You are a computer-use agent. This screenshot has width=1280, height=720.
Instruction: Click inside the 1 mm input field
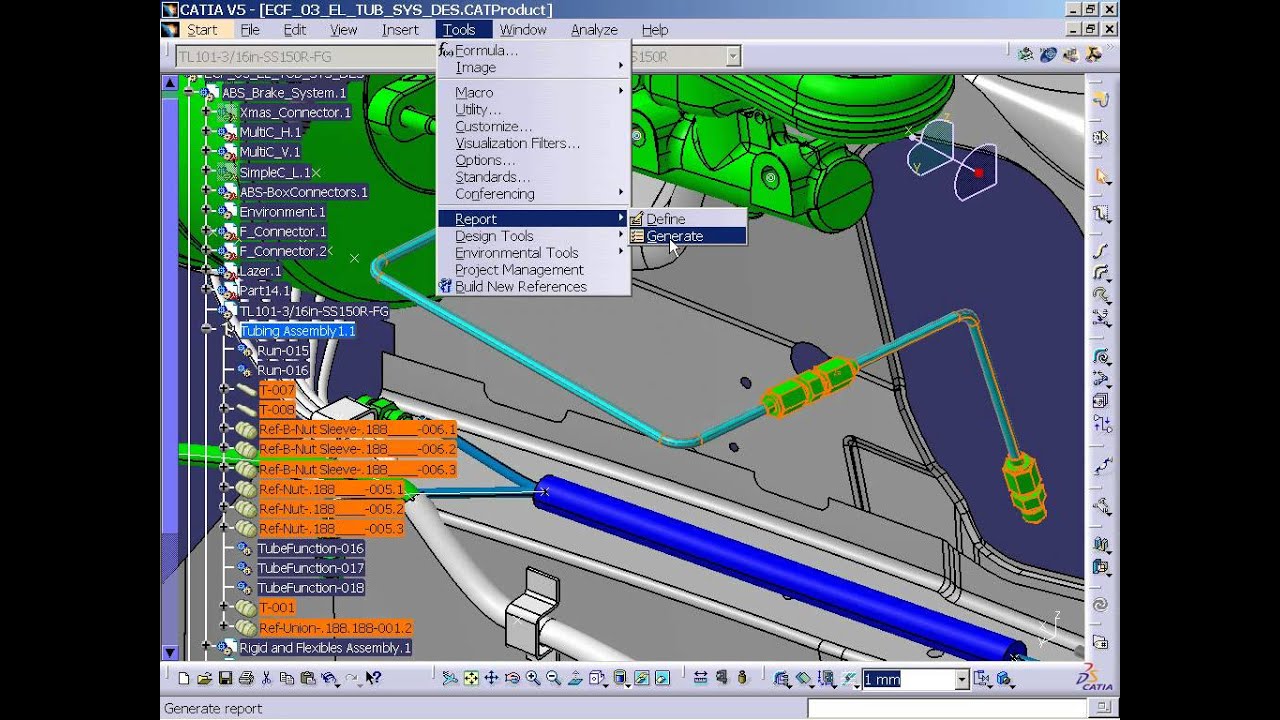click(x=905, y=680)
